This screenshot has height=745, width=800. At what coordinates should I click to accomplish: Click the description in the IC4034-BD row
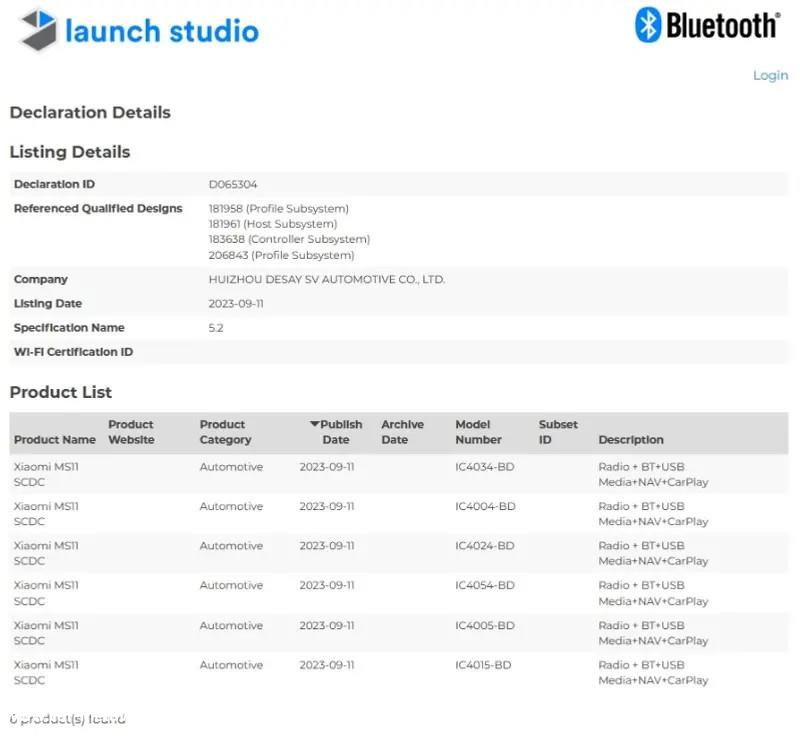pyautogui.click(x=653, y=475)
